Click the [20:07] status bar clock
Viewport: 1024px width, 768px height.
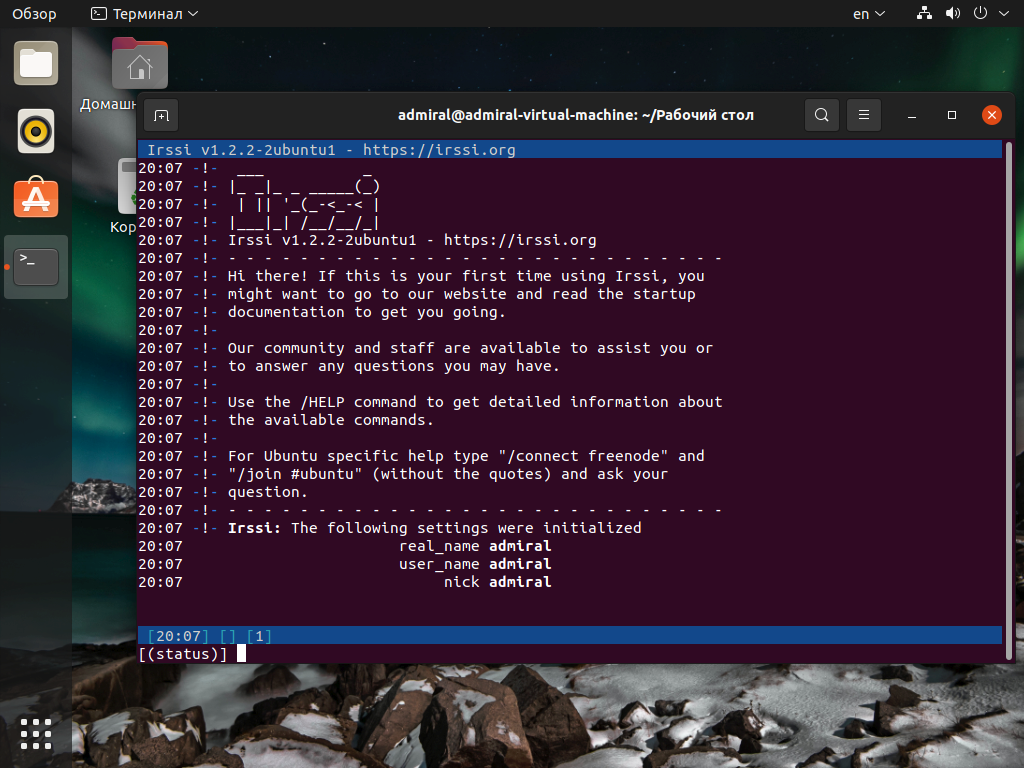[x=178, y=636]
